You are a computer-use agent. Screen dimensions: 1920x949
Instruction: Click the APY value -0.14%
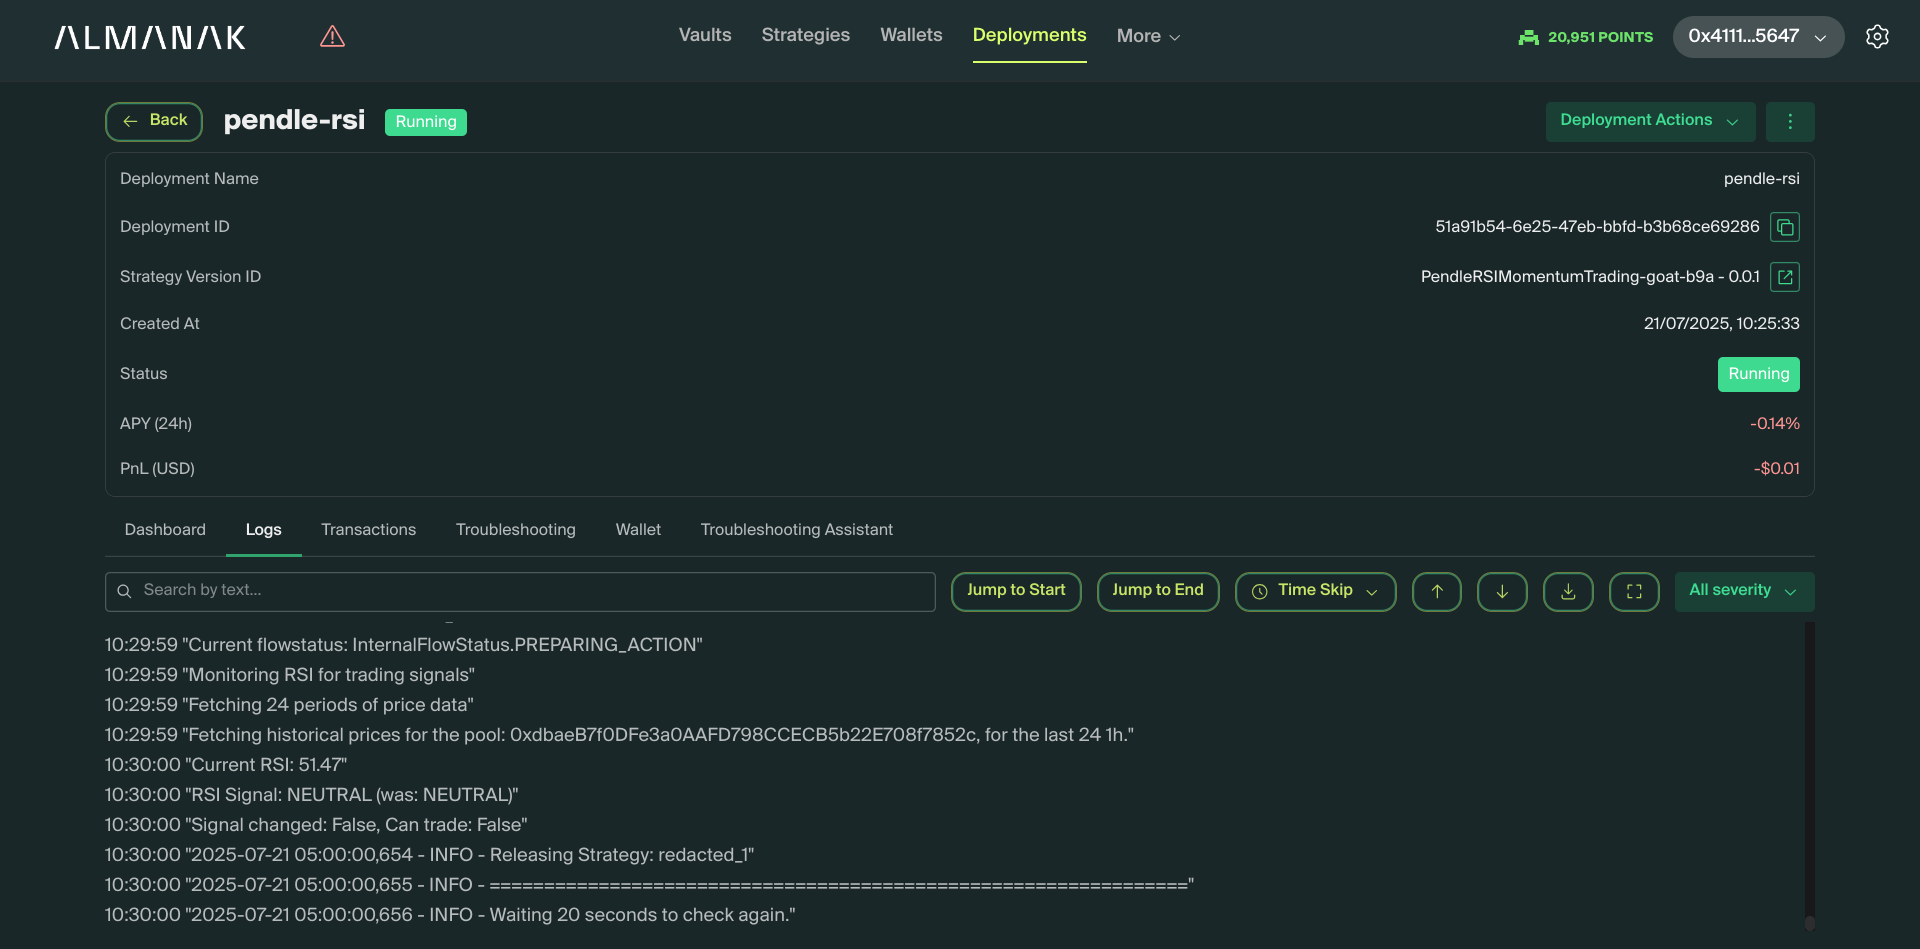tap(1774, 424)
